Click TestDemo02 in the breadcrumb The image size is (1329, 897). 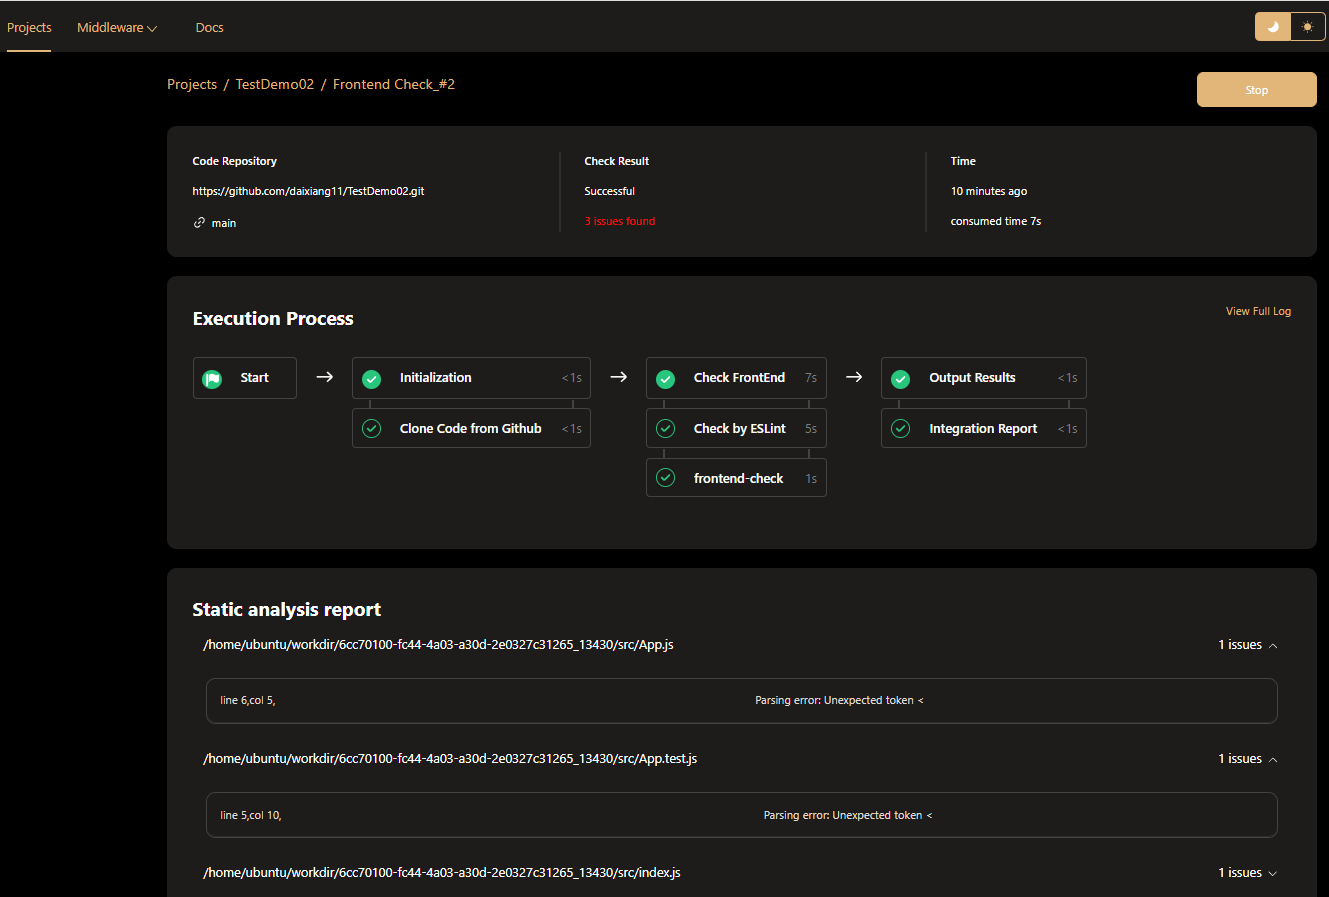pos(275,84)
